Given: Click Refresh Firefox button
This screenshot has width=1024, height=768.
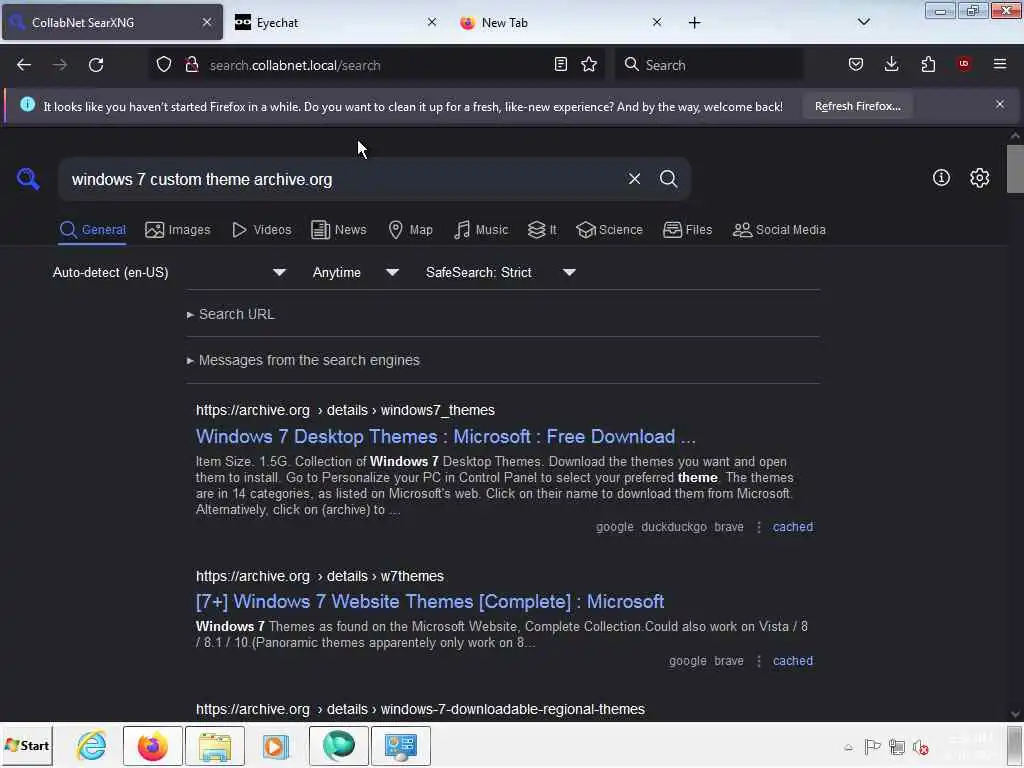Looking at the screenshot, I should coord(857,106).
